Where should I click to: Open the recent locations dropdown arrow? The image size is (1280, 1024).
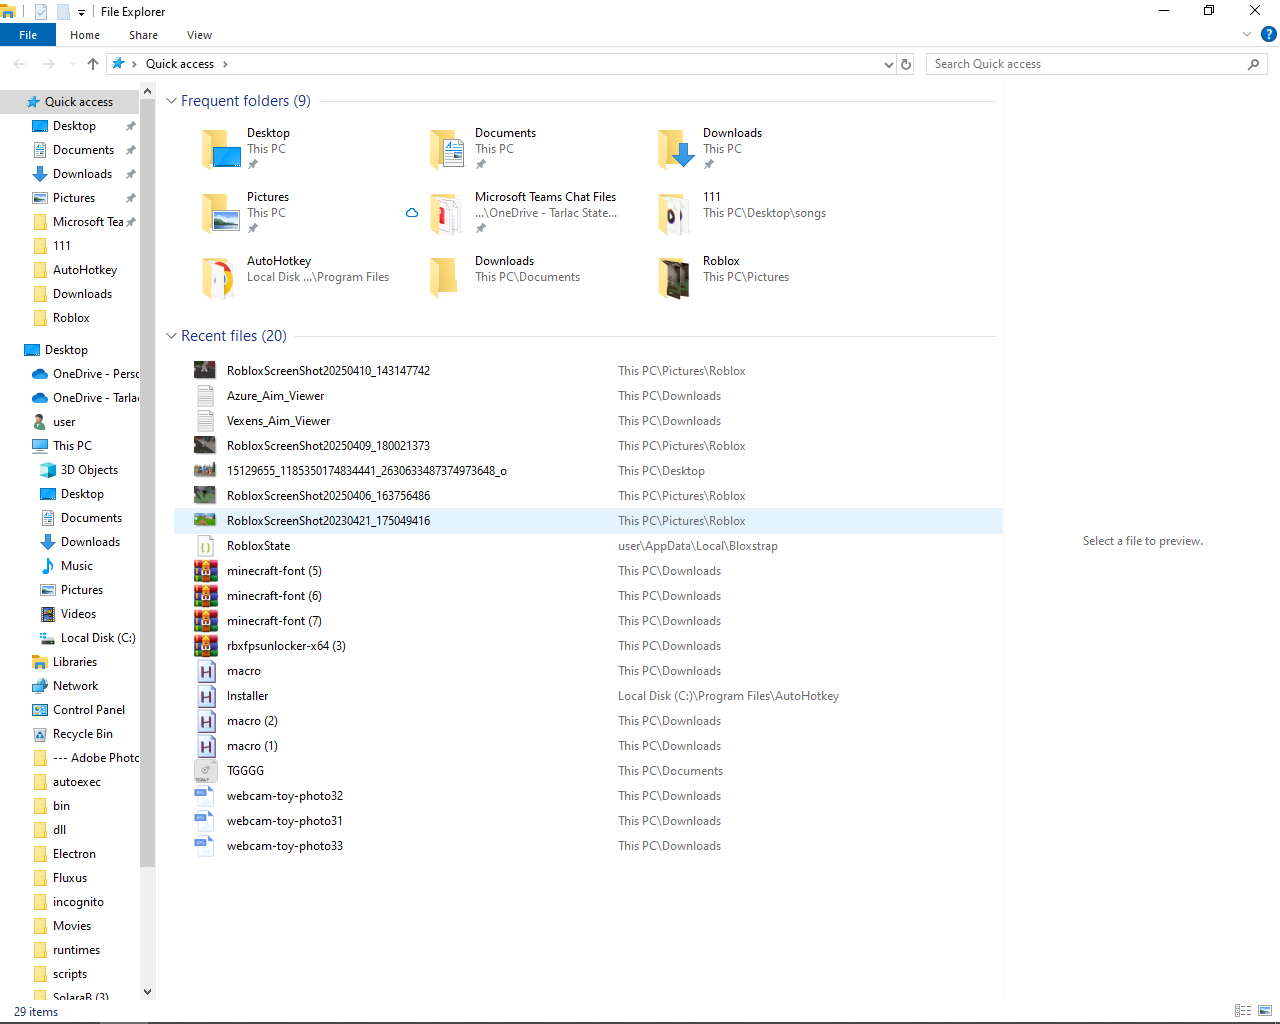pyautogui.click(x=72, y=64)
